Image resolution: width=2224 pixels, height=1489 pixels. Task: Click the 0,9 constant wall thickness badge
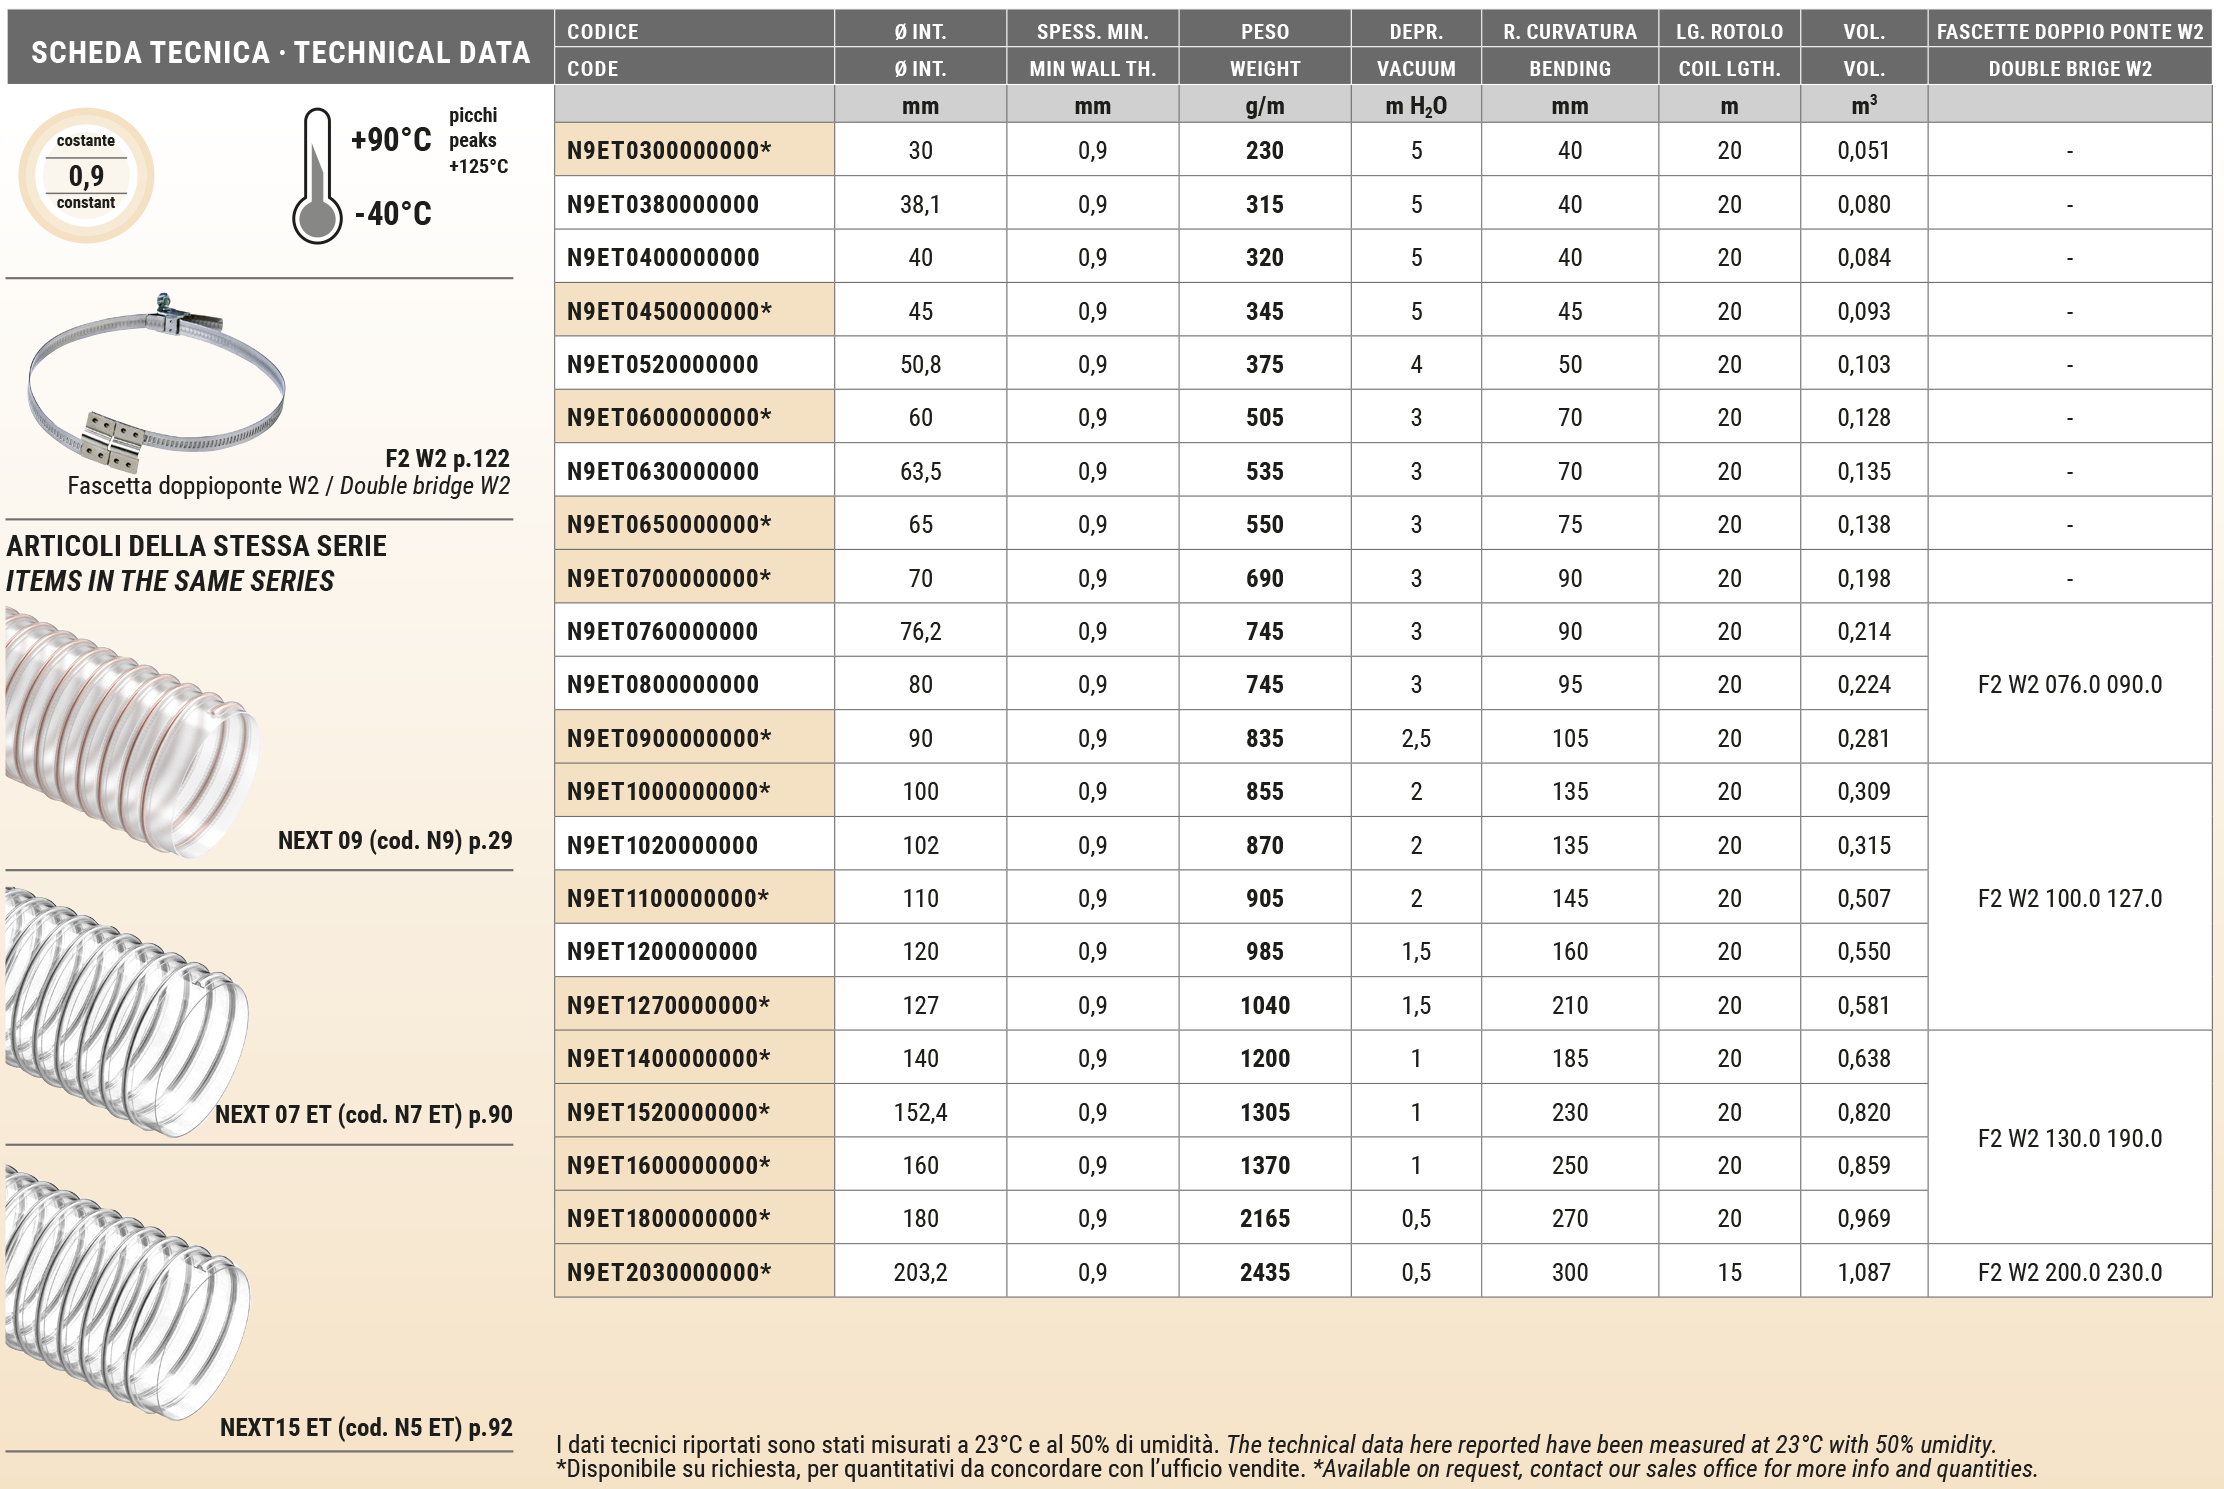86,175
